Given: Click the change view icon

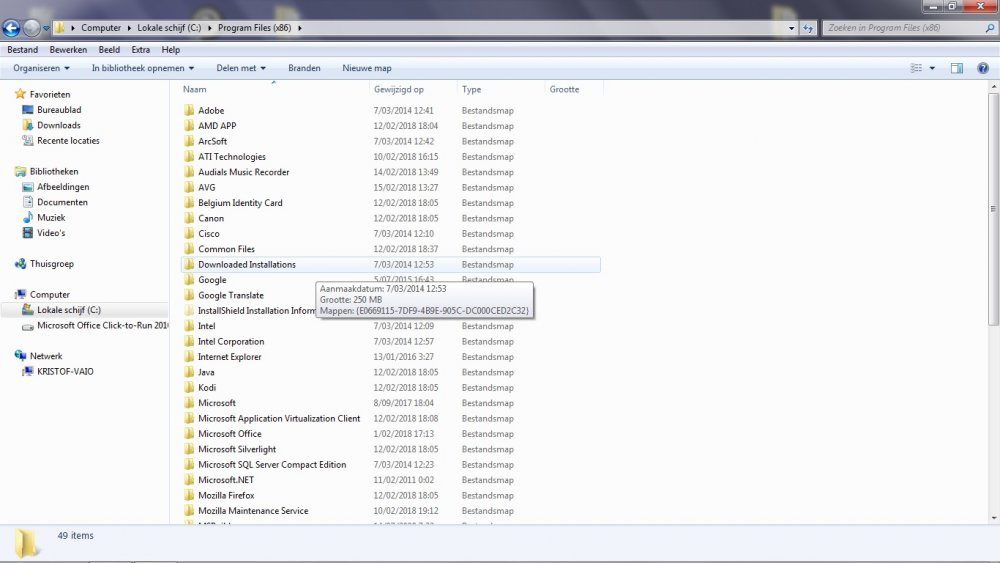Looking at the screenshot, I should [916, 68].
